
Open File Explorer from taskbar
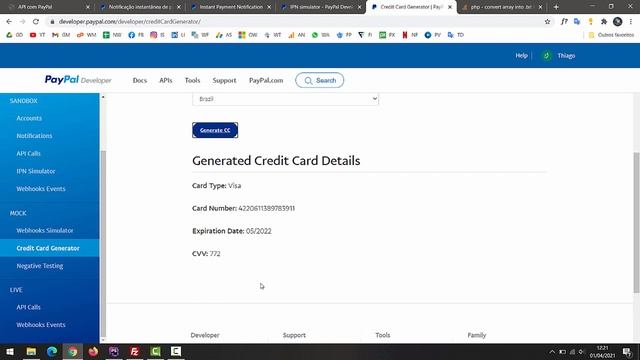[31, 351]
